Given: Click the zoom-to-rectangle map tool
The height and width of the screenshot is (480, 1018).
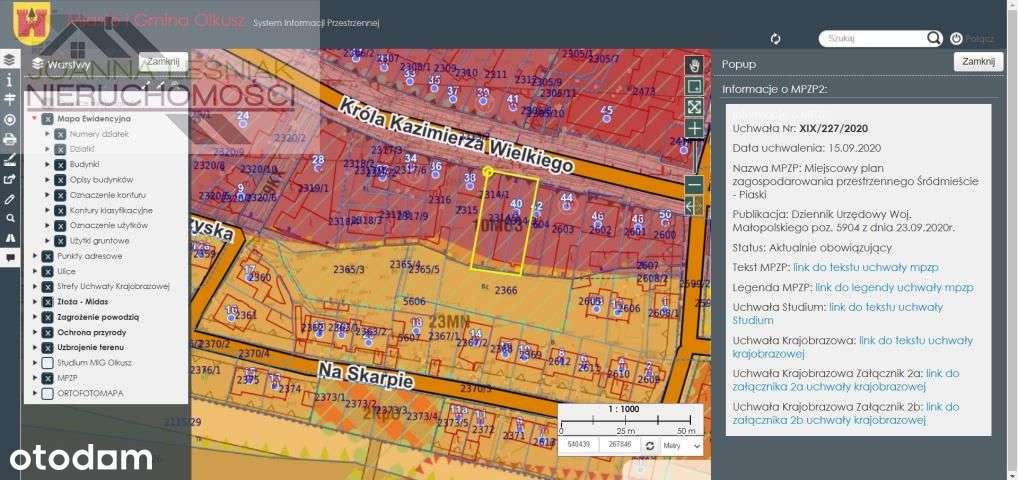Looking at the screenshot, I should point(695,86).
